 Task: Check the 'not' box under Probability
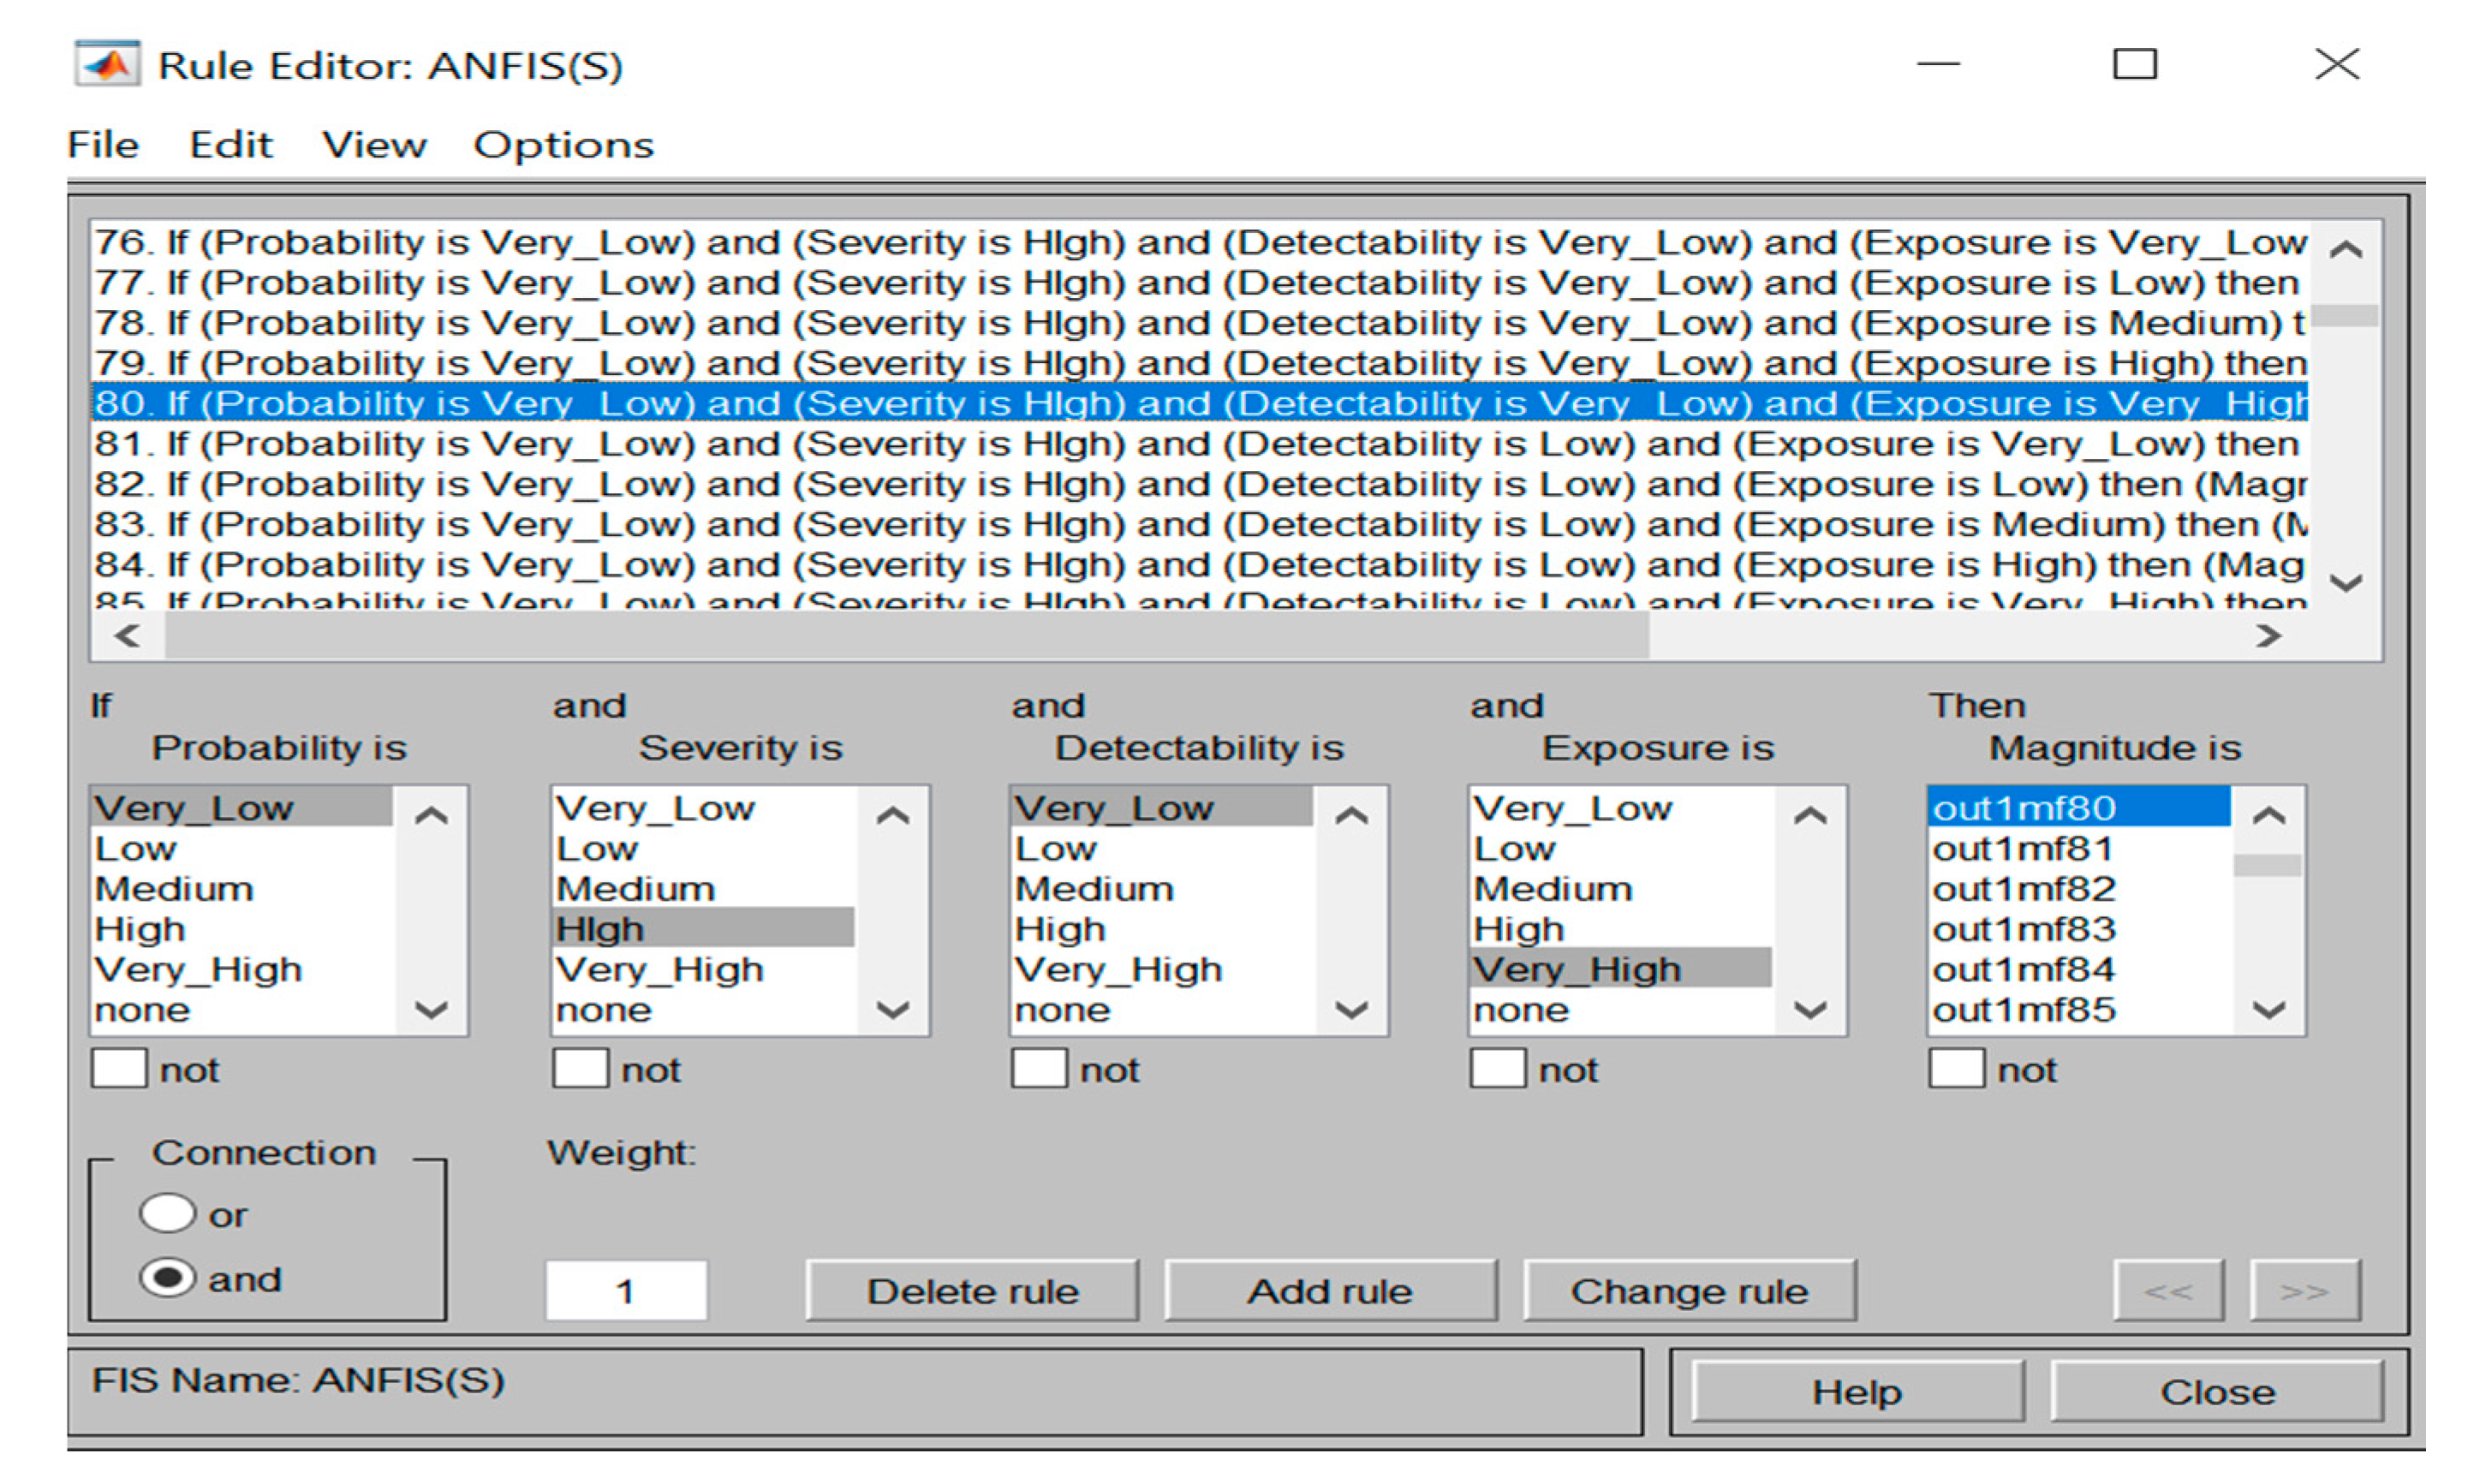point(119,1068)
